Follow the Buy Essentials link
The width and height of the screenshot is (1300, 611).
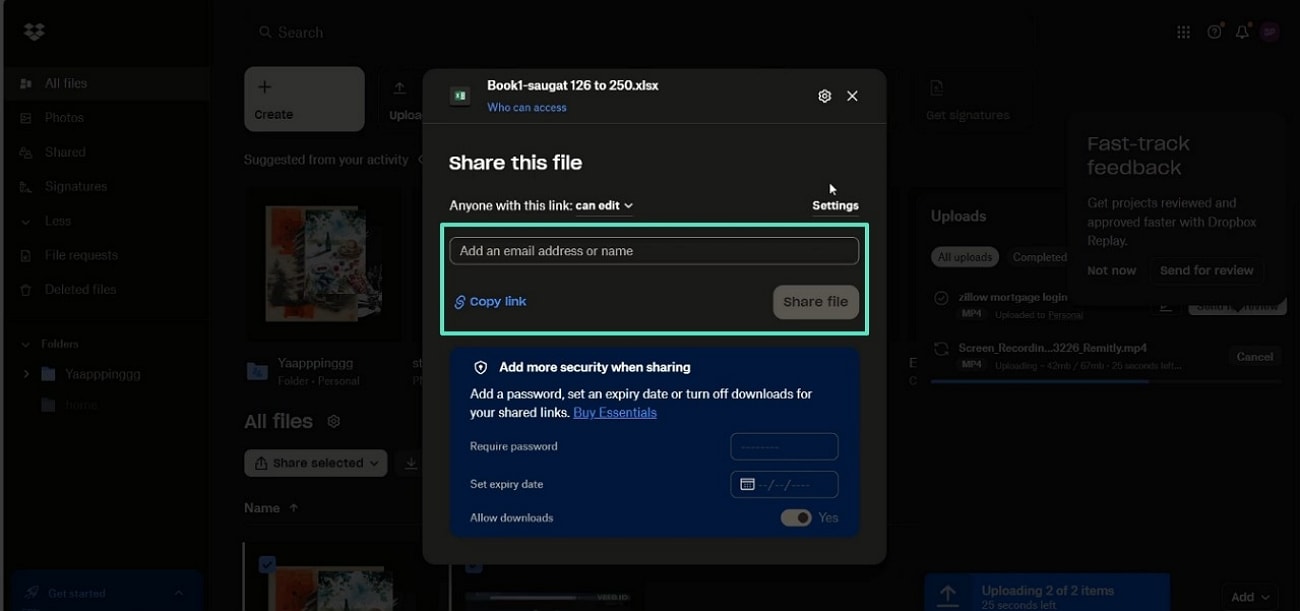click(615, 412)
